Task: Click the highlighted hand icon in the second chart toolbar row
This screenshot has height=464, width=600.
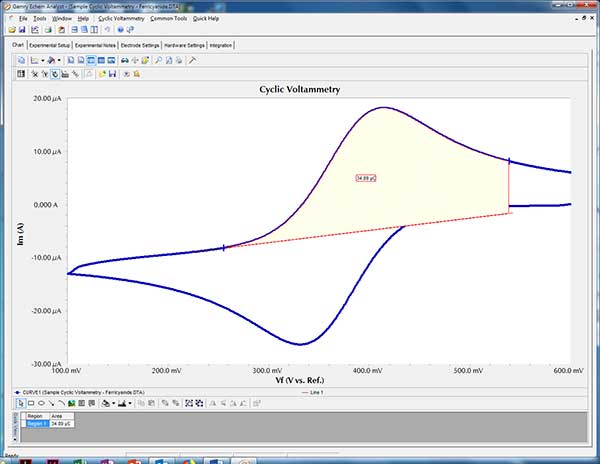Action: [55, 74]
